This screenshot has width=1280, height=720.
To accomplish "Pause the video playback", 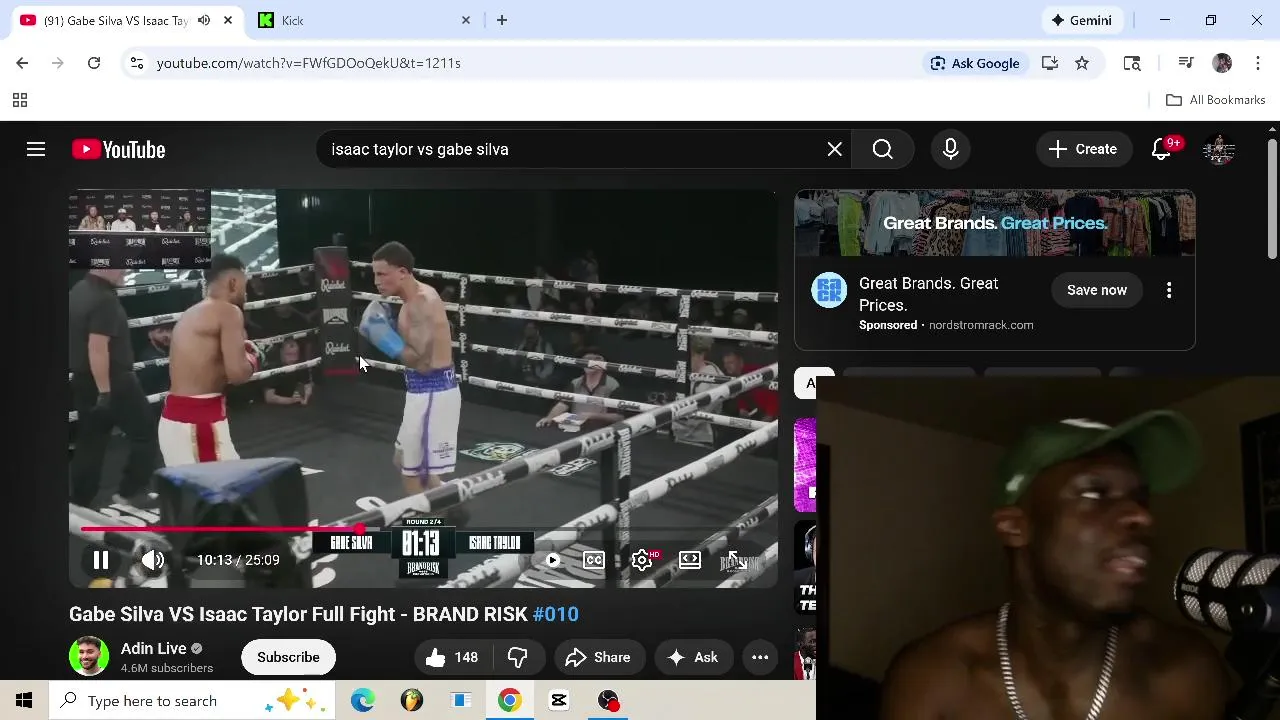I will coord(101,560).
